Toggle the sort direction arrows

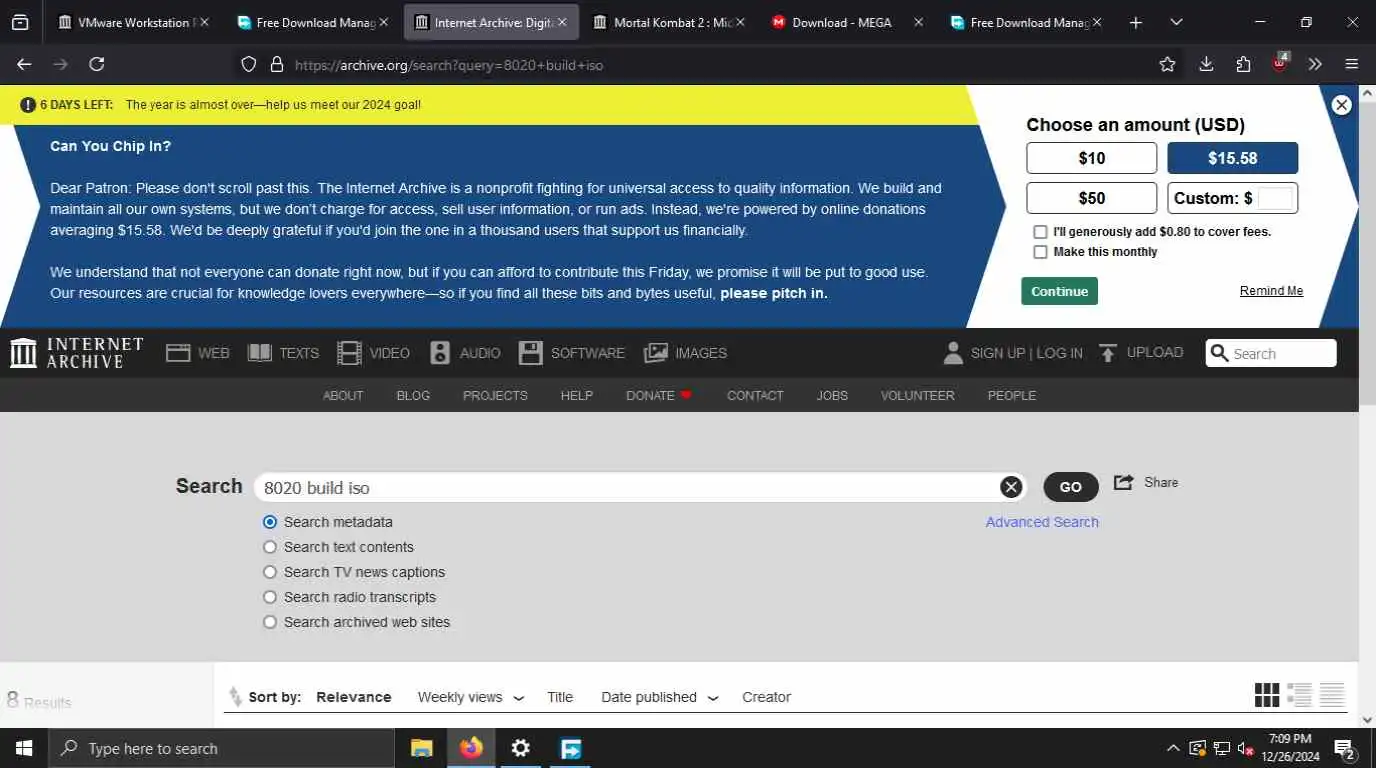pos(235,697)
